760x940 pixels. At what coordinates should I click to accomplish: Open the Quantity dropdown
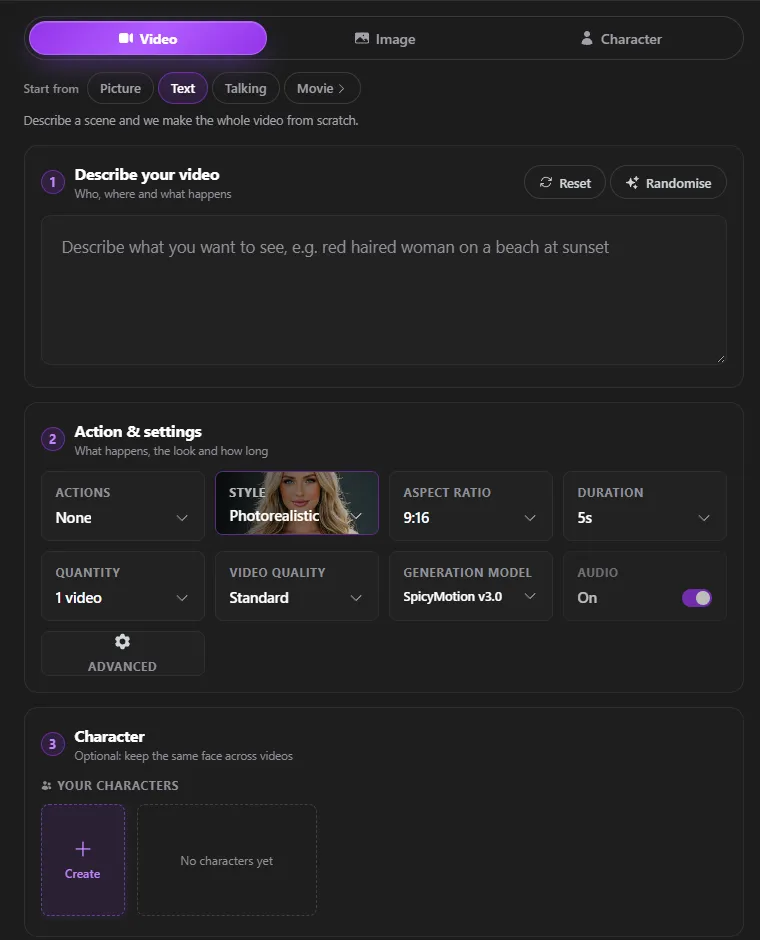pos(123,586)
